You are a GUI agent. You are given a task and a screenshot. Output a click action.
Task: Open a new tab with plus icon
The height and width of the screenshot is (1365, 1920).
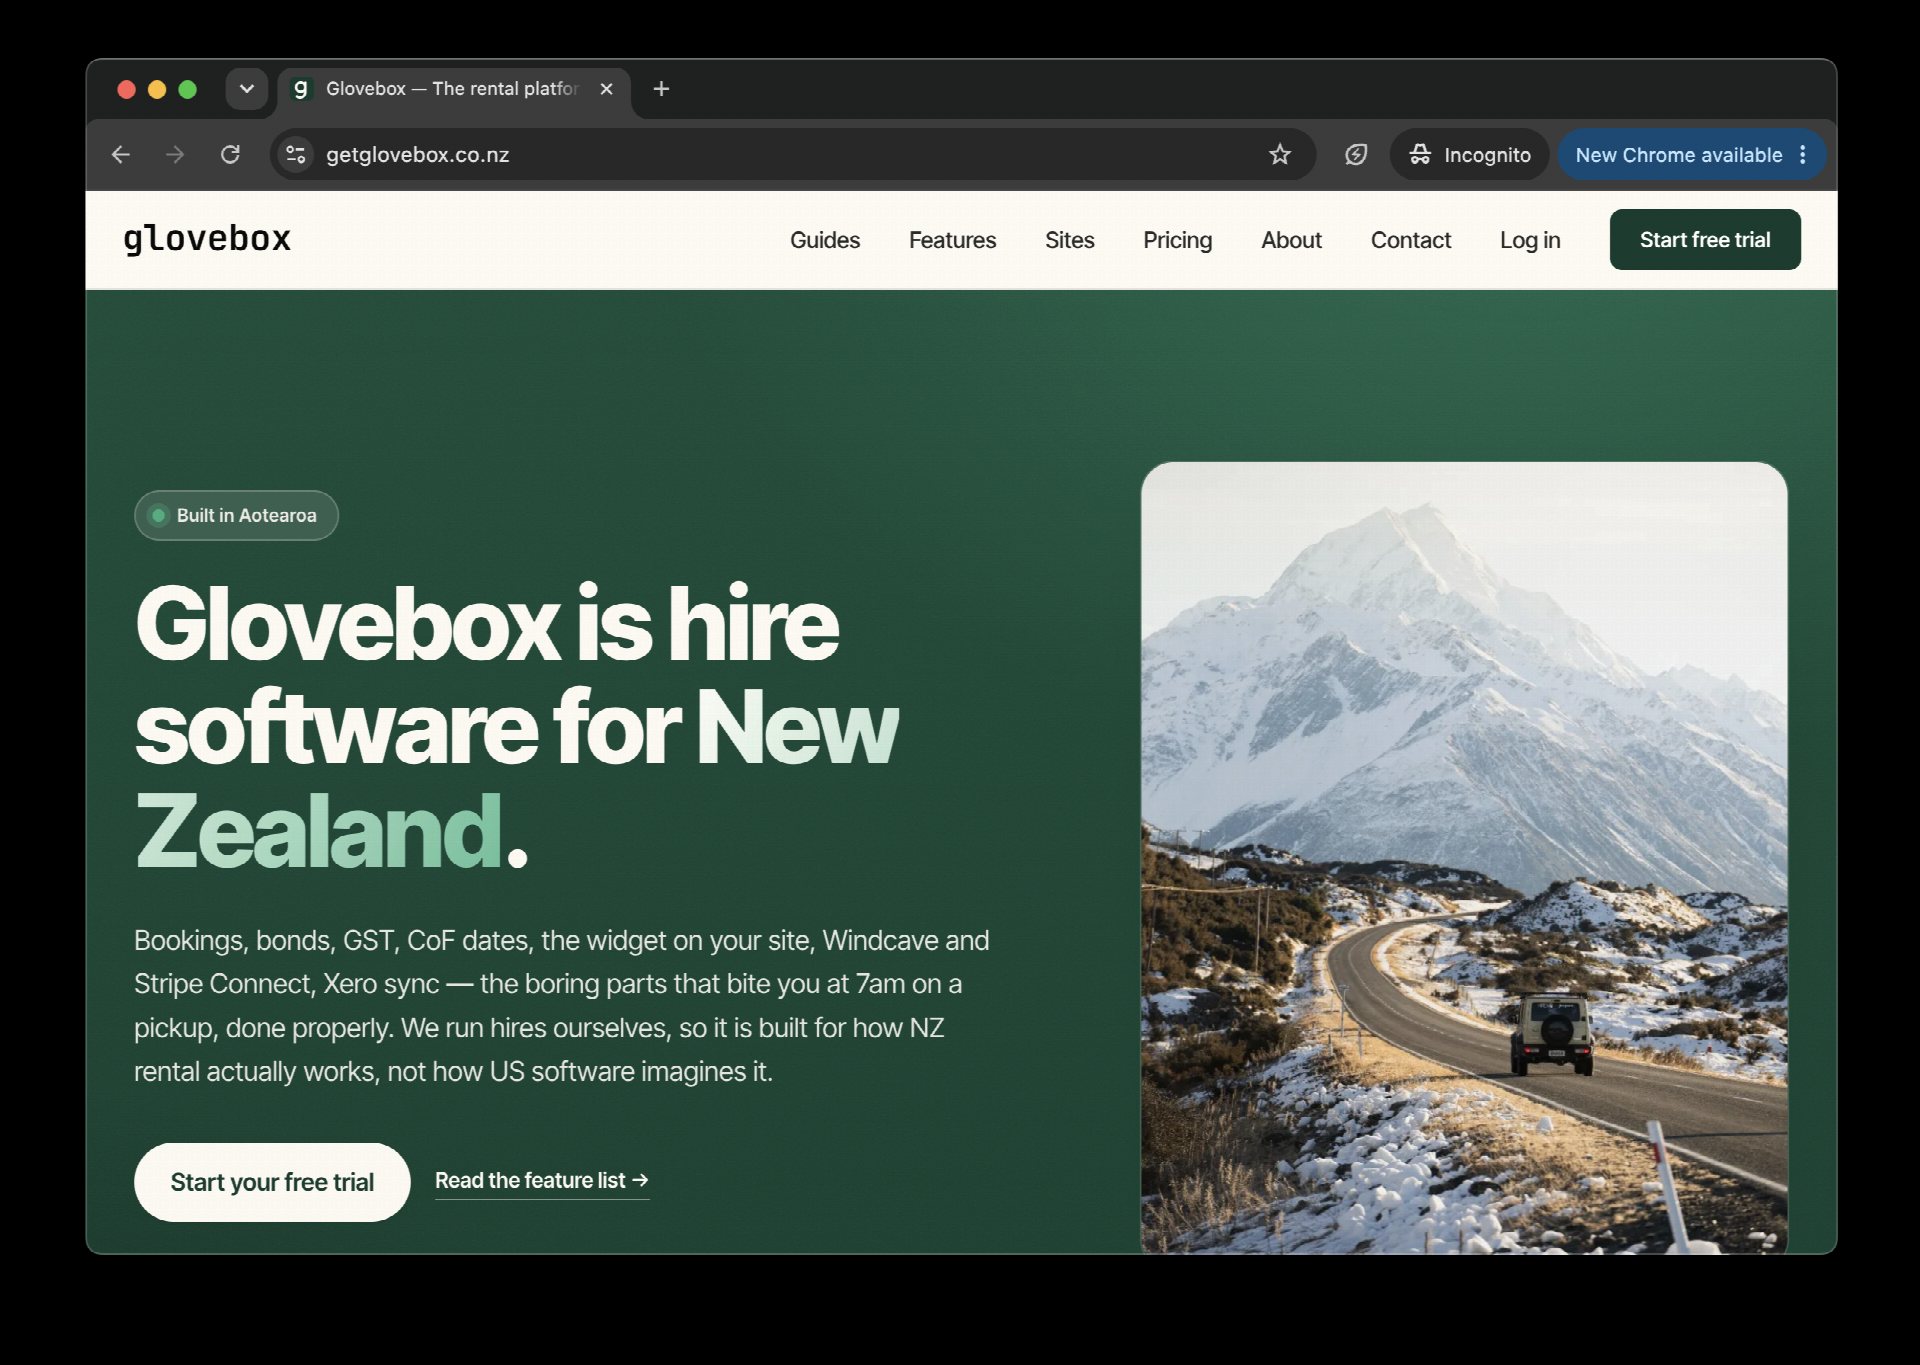661,89
